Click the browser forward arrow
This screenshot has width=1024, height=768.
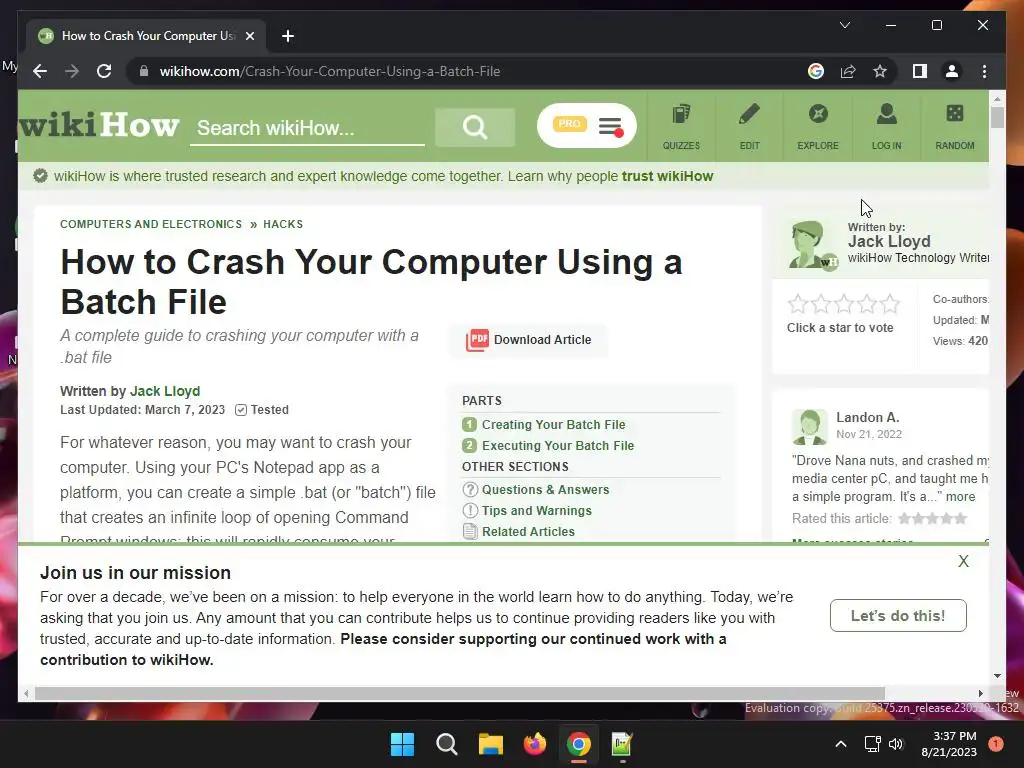72,71
